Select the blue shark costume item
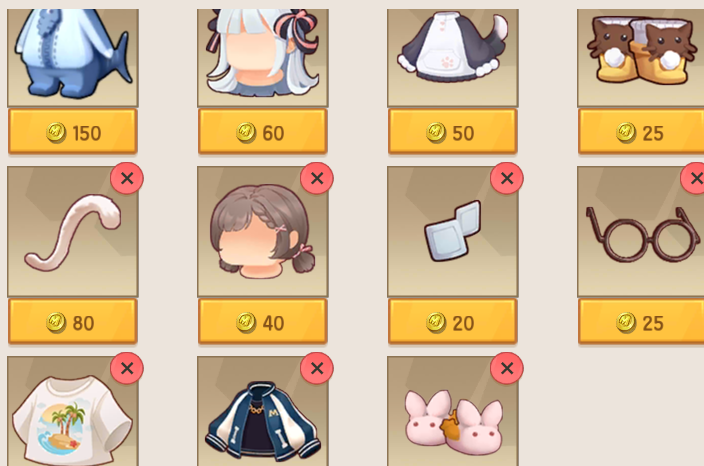The image size is (704, 466). click(x=73, y=57)
